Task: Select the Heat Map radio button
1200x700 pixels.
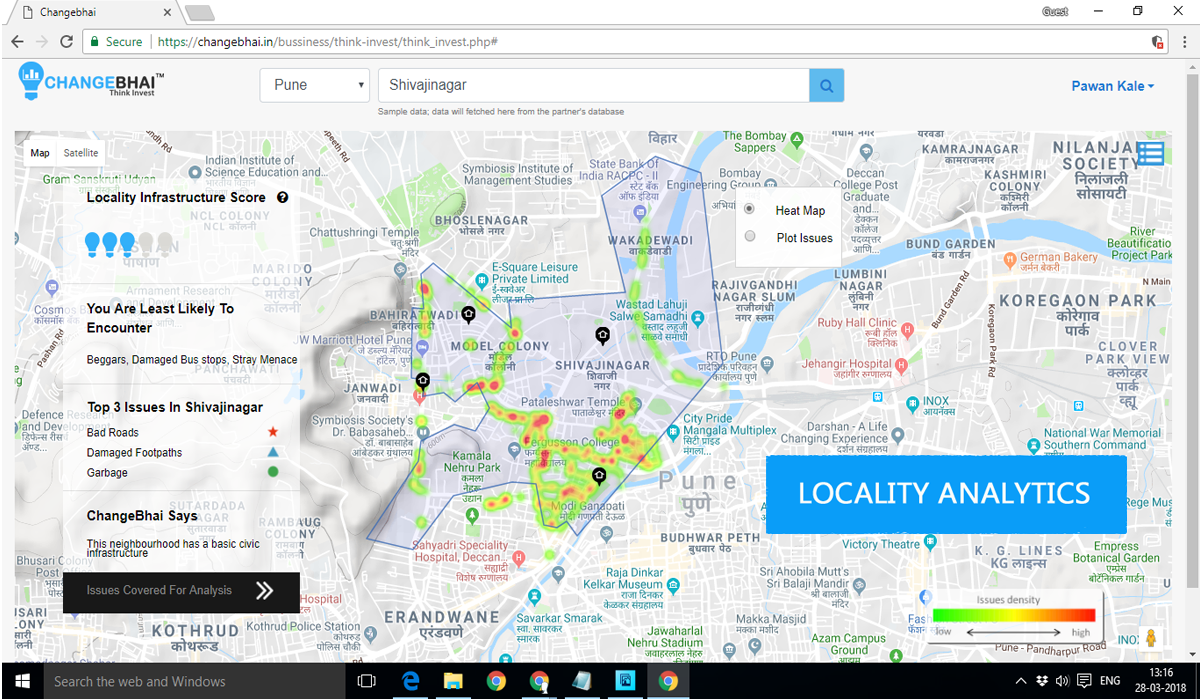Action: click(750, 210)
